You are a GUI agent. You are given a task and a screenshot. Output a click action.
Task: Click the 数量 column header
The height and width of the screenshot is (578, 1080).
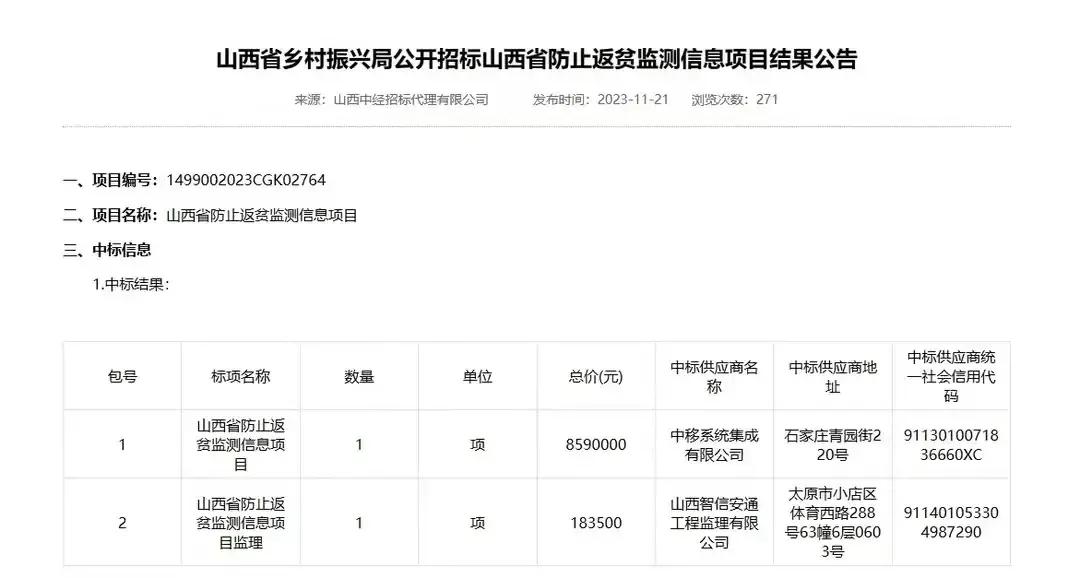[359, 377]
